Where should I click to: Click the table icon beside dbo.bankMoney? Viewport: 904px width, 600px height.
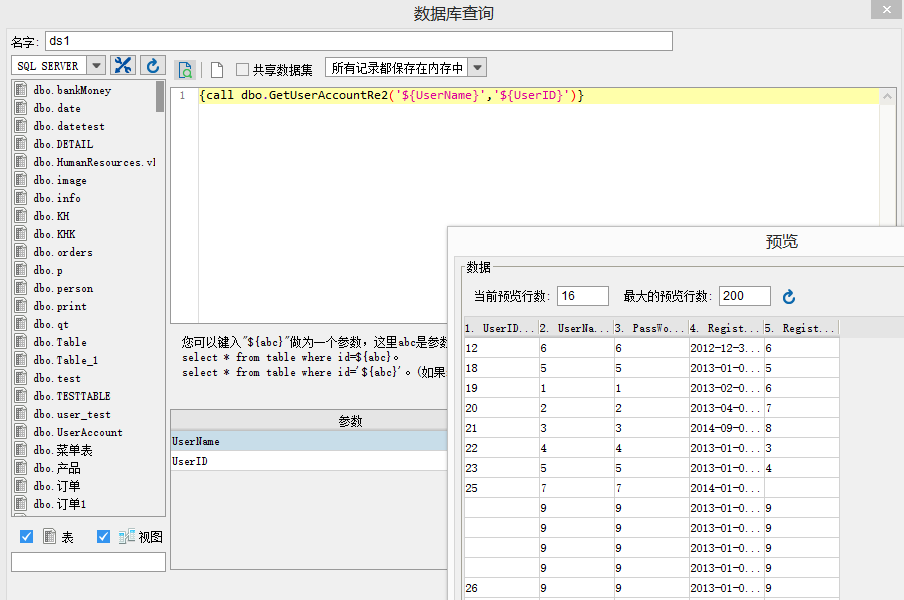(21, 89)
